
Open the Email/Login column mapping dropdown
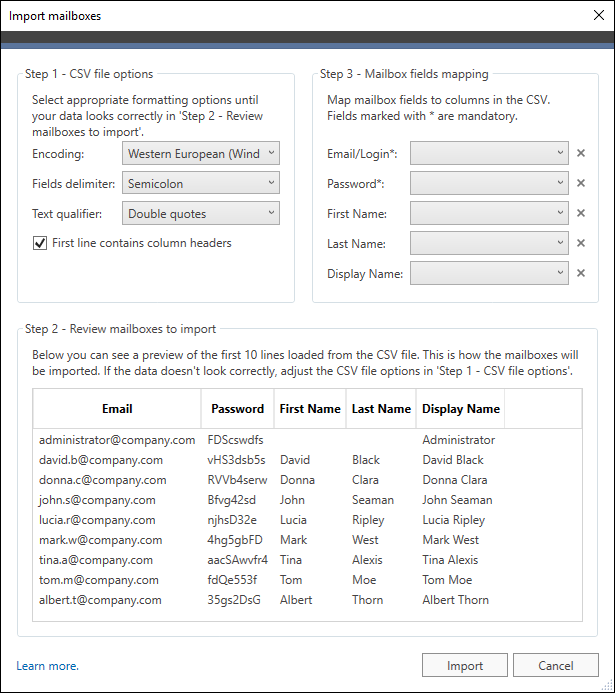(489, 153)
